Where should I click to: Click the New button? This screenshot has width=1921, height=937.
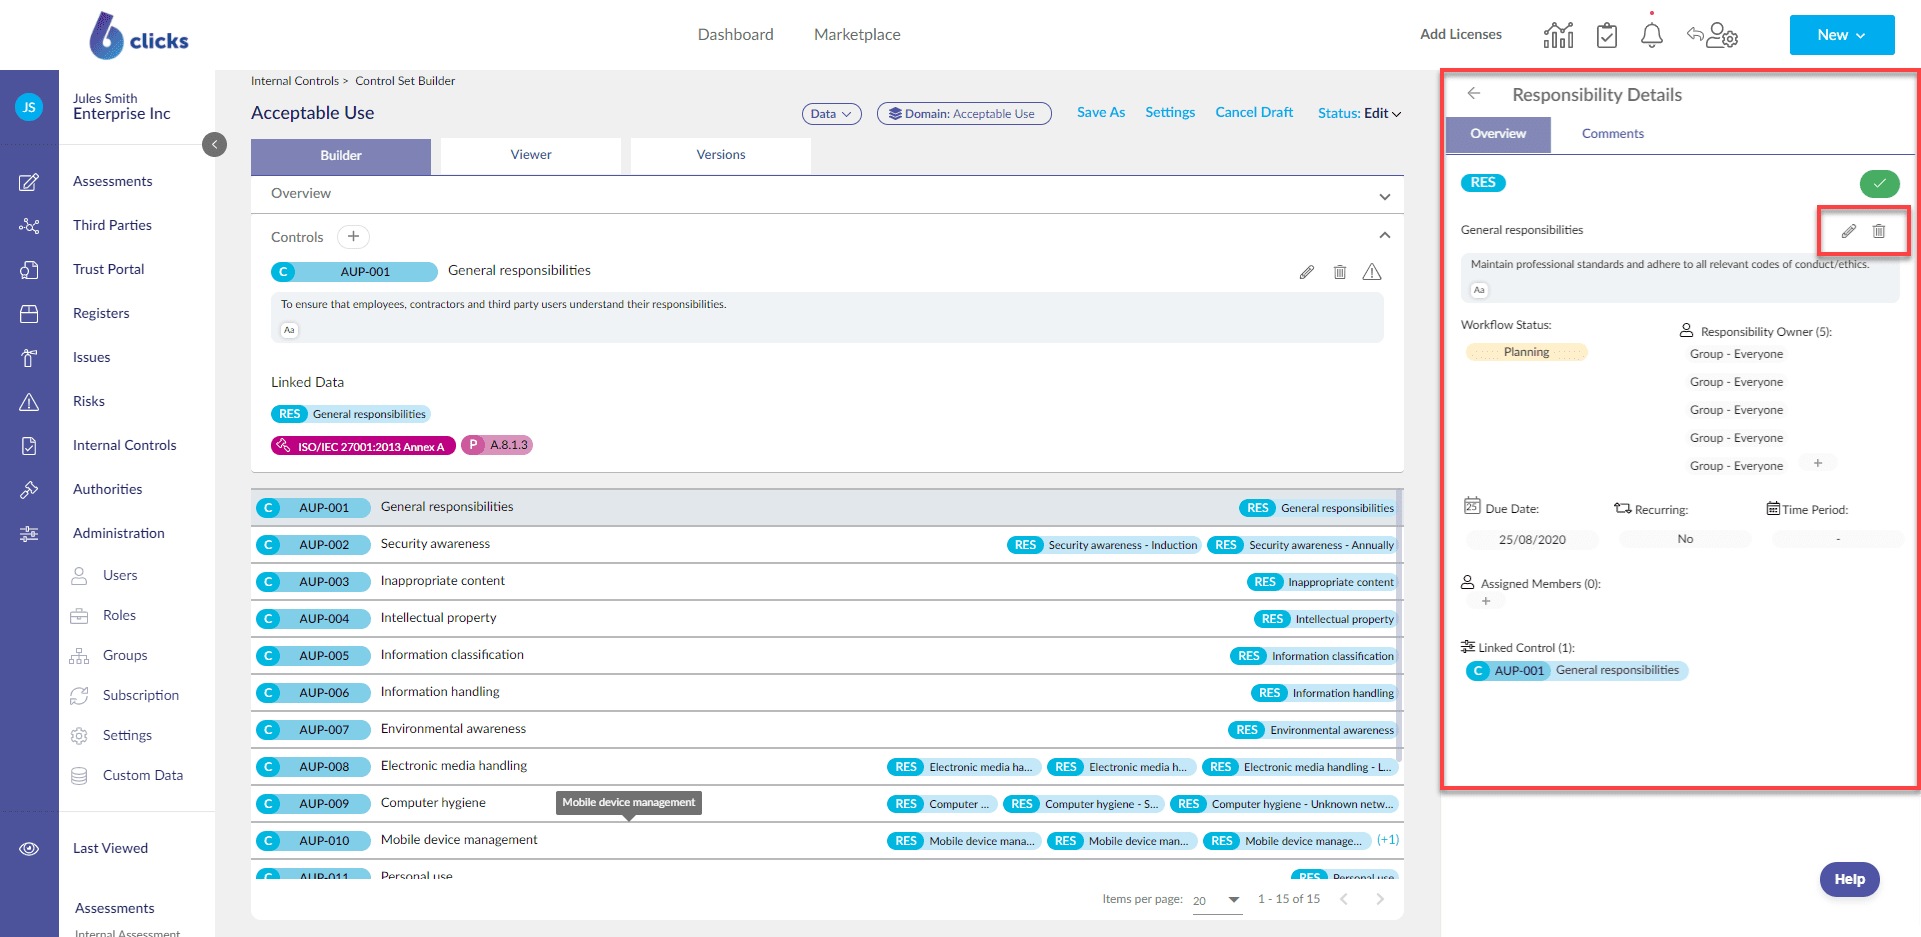pos(1841,35)
